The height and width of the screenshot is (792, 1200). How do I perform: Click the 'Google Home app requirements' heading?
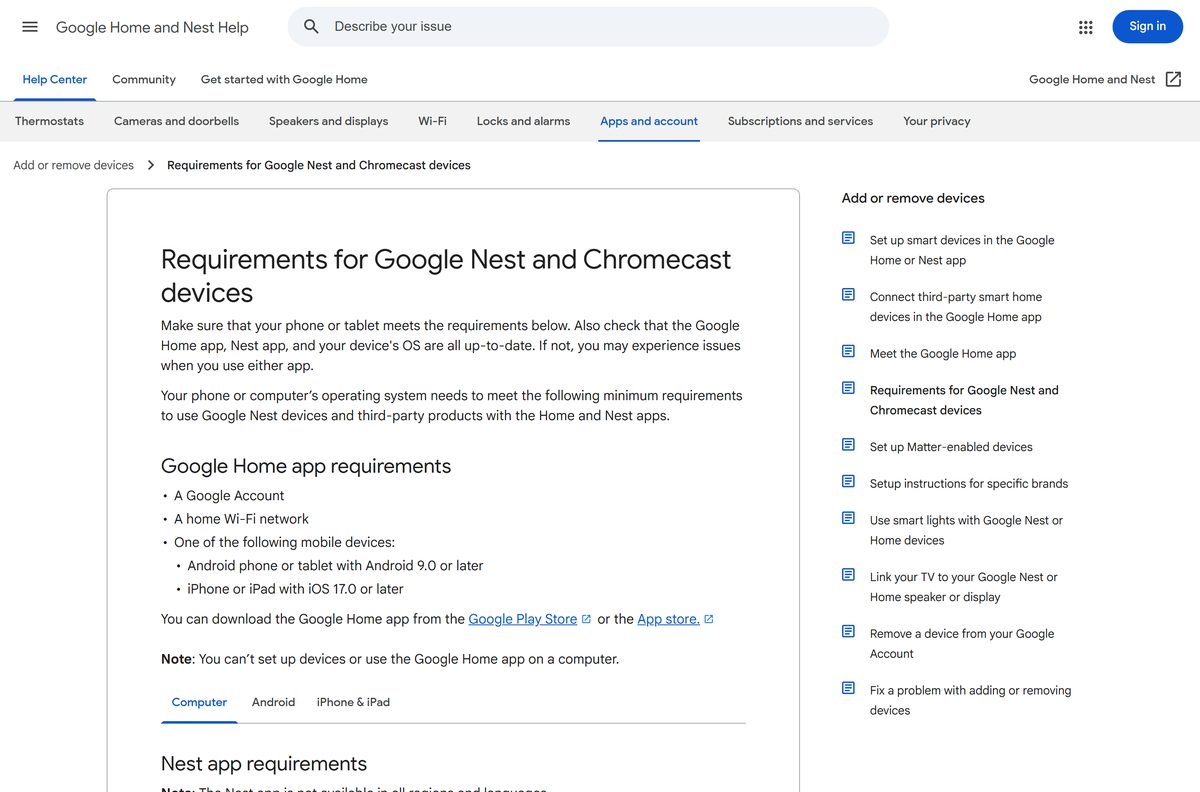pos(306,466)
